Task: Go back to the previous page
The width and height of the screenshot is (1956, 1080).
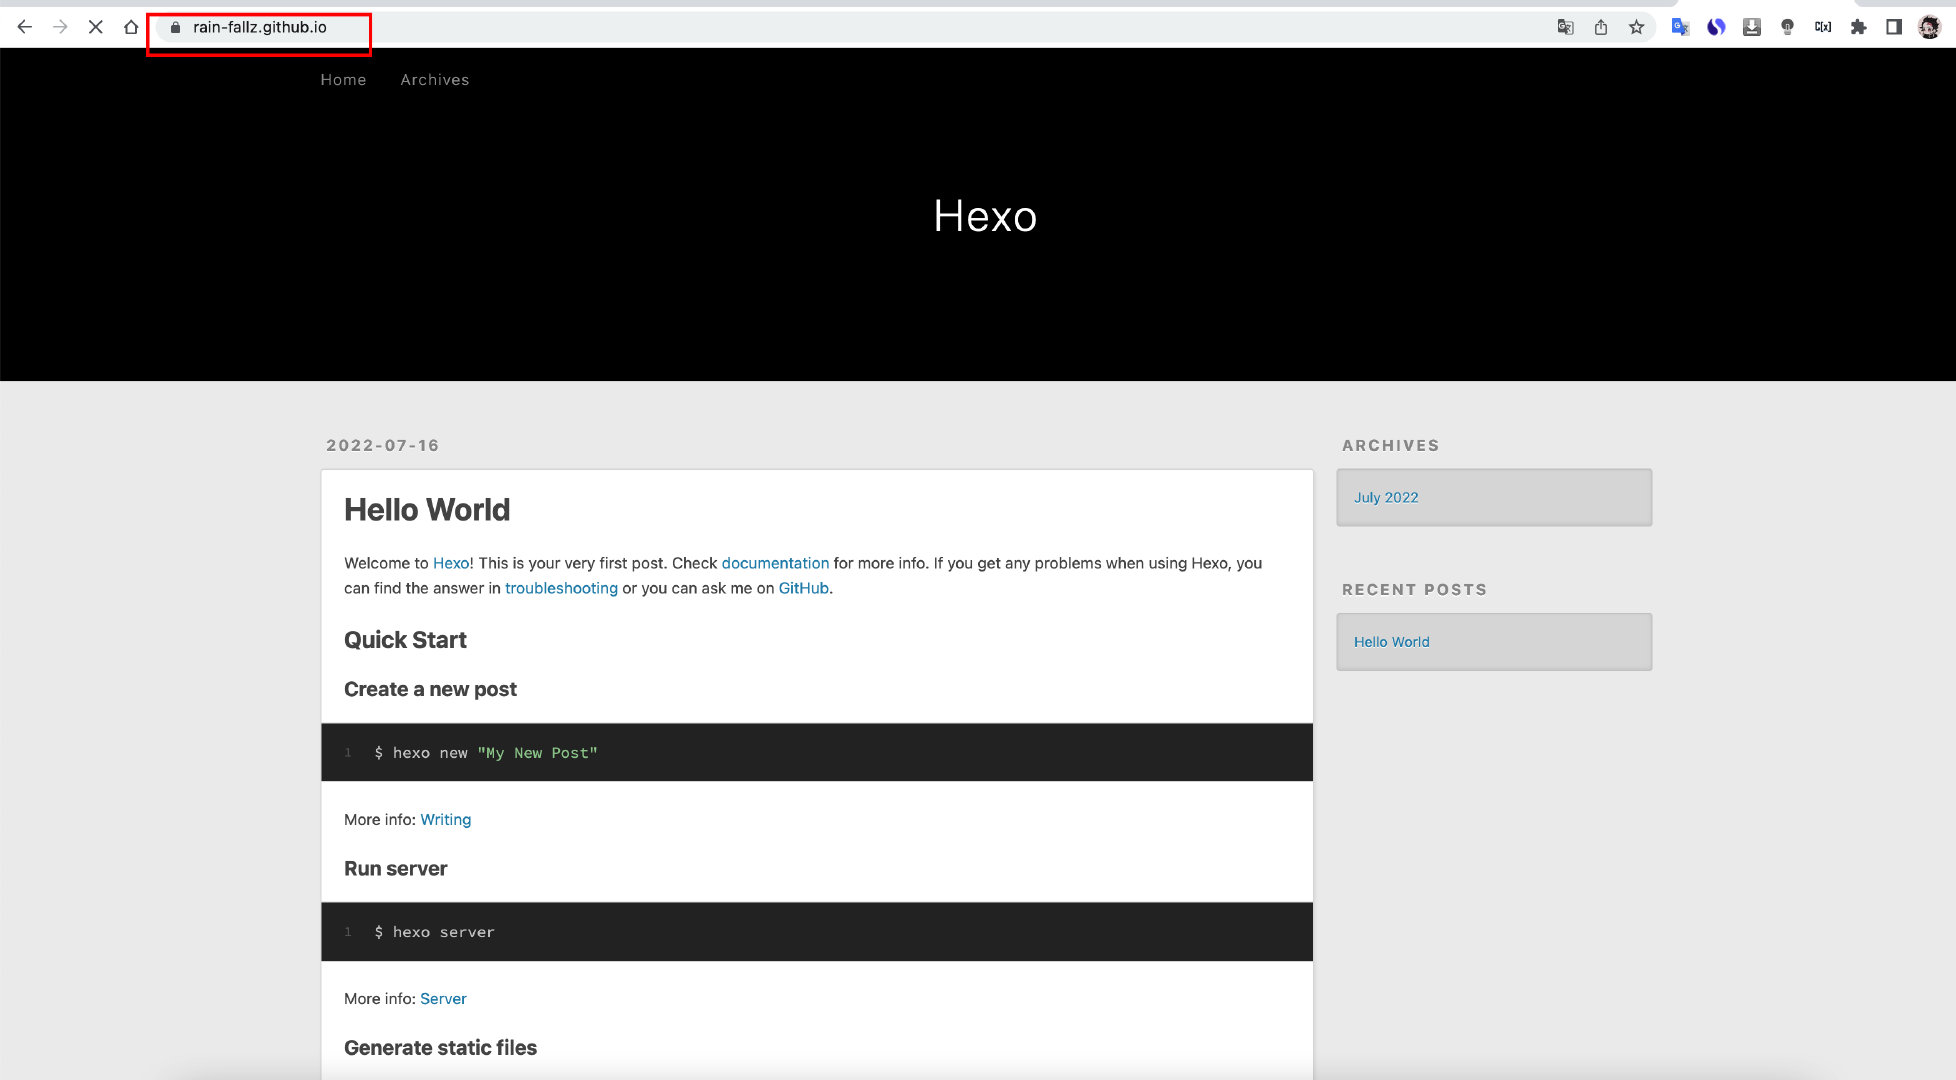Action: [25, 27]
